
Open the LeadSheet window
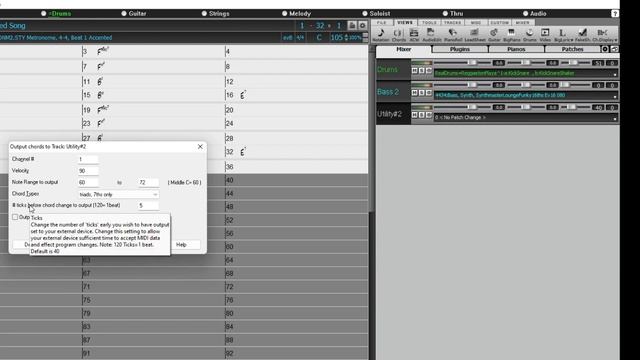(x=474, y=35)
